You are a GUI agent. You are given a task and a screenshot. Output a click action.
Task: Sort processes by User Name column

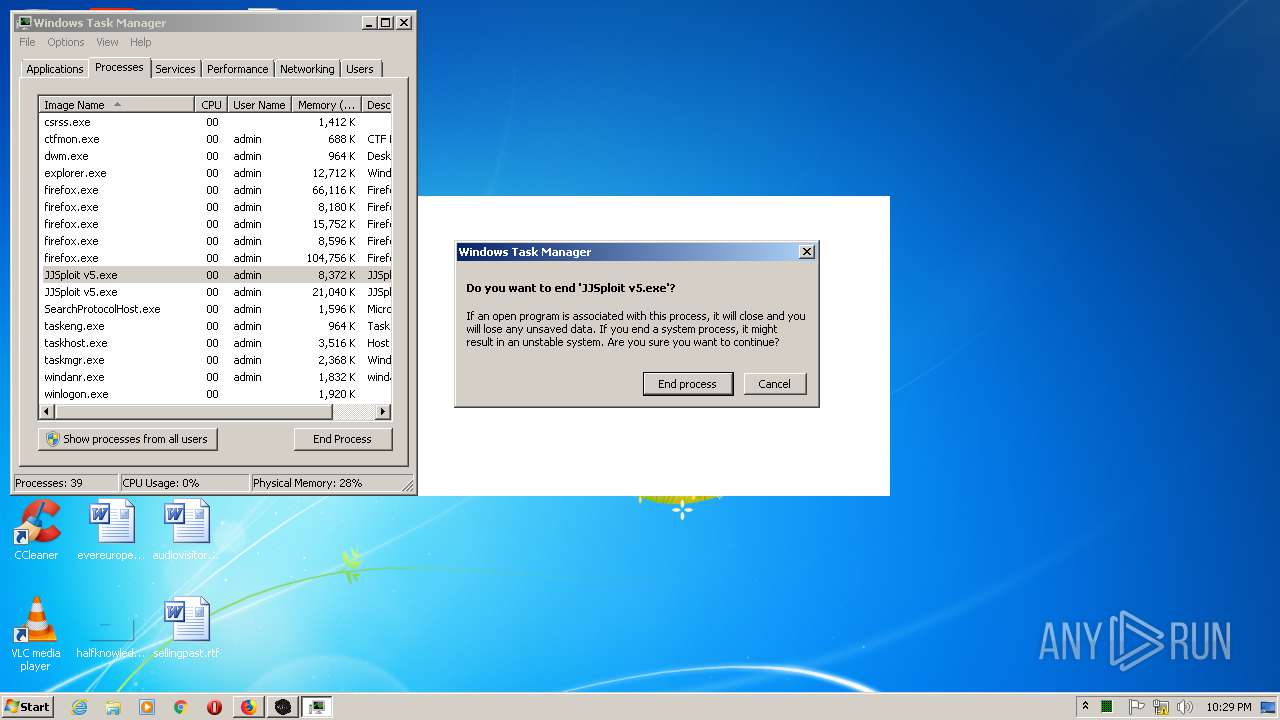[x=259, y=105]
